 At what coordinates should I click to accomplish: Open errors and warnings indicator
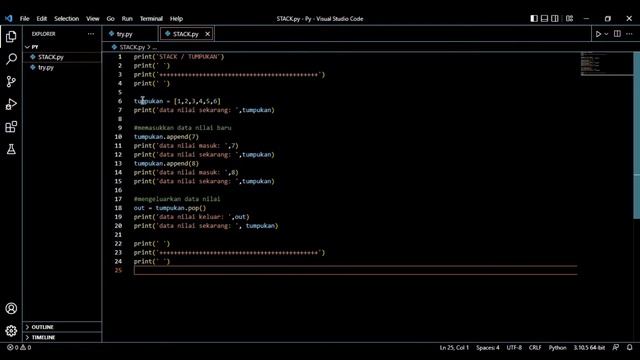[x=19, y=348]
